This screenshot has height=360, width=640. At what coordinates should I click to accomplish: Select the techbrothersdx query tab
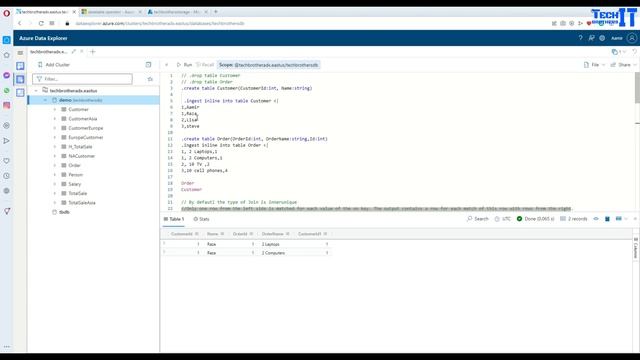coord(48,52)
